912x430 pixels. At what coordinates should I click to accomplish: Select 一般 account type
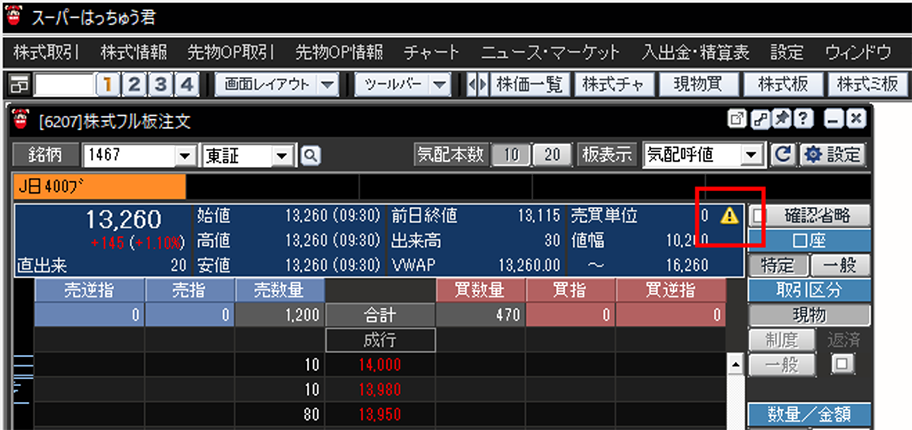tap(838, 265)
